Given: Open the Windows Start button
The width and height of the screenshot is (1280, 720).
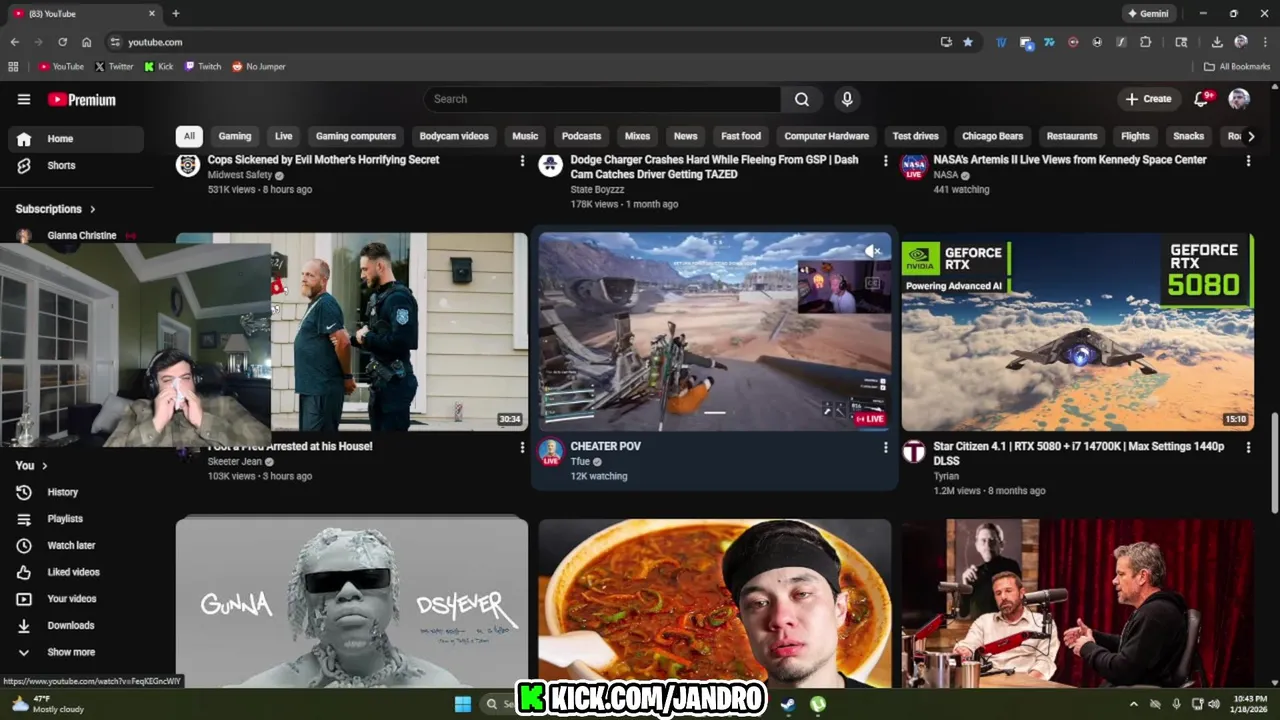Looking at the screenshot, I should tap(463, 704).
